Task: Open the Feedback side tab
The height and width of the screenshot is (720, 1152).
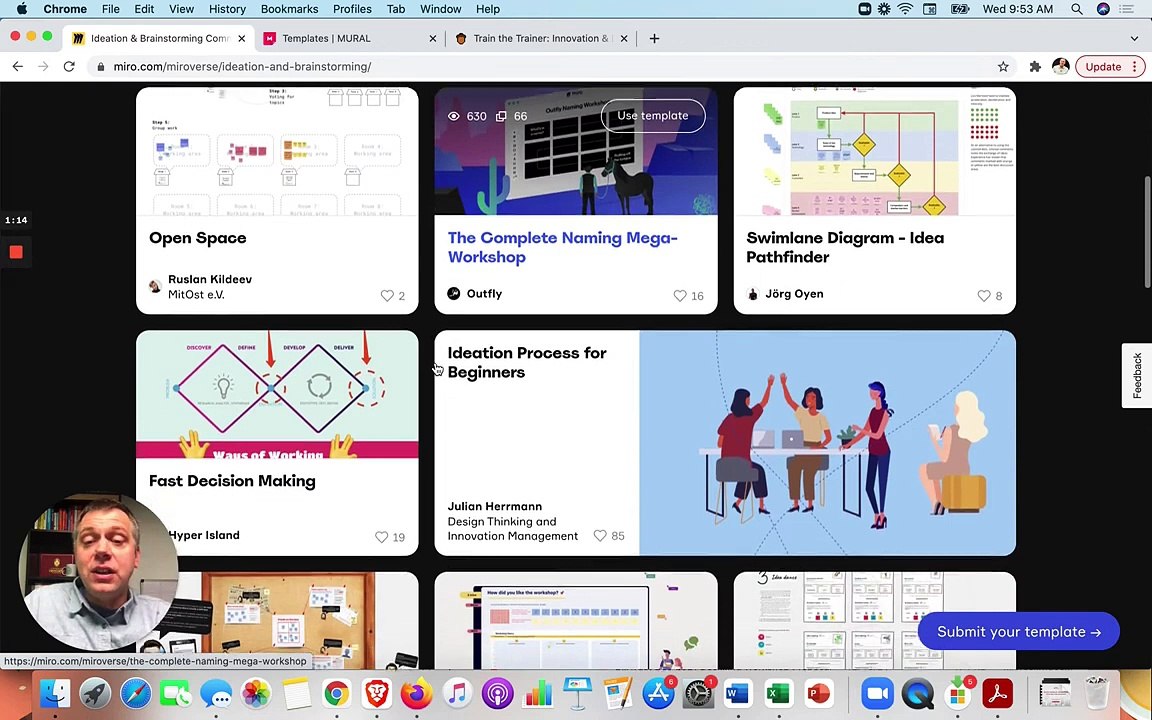Action: click(1137, 376)
